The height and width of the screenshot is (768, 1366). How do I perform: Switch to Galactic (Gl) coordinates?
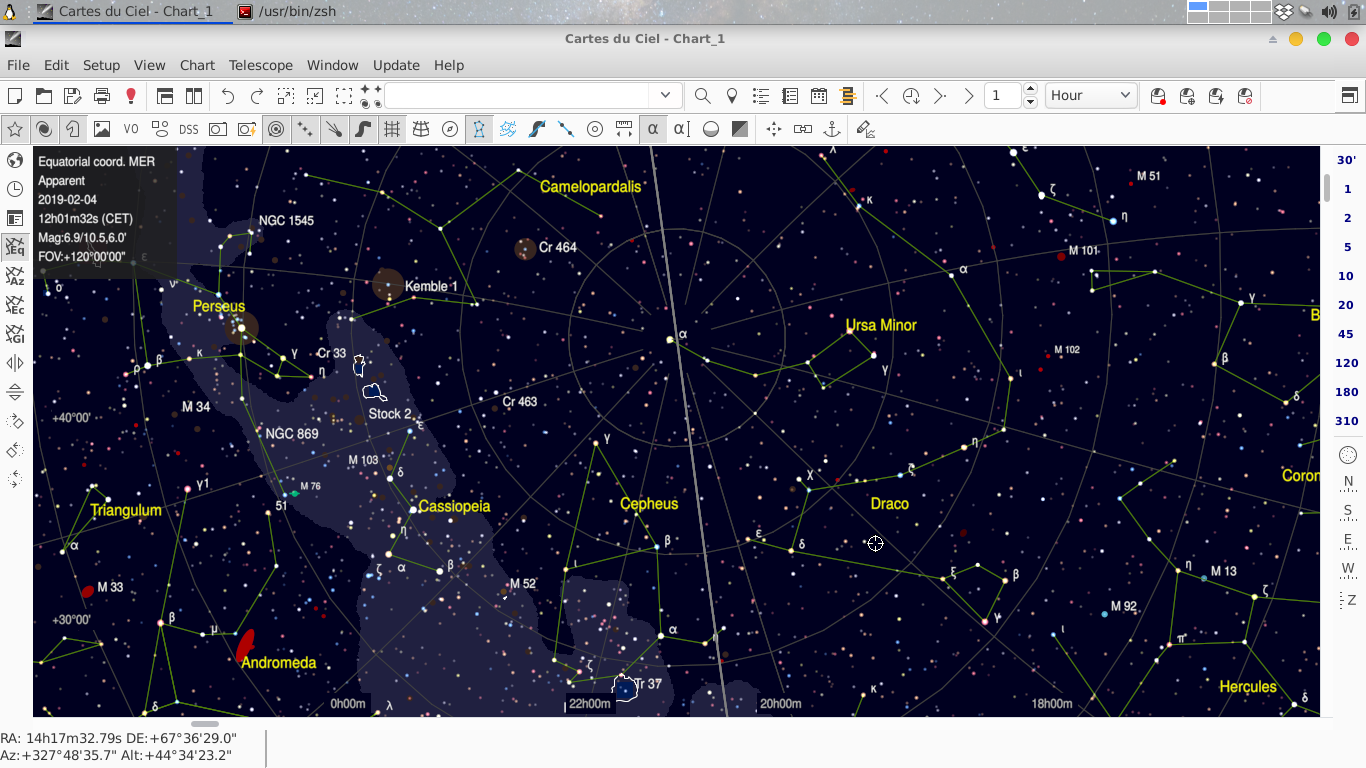(x=15, y=334)
